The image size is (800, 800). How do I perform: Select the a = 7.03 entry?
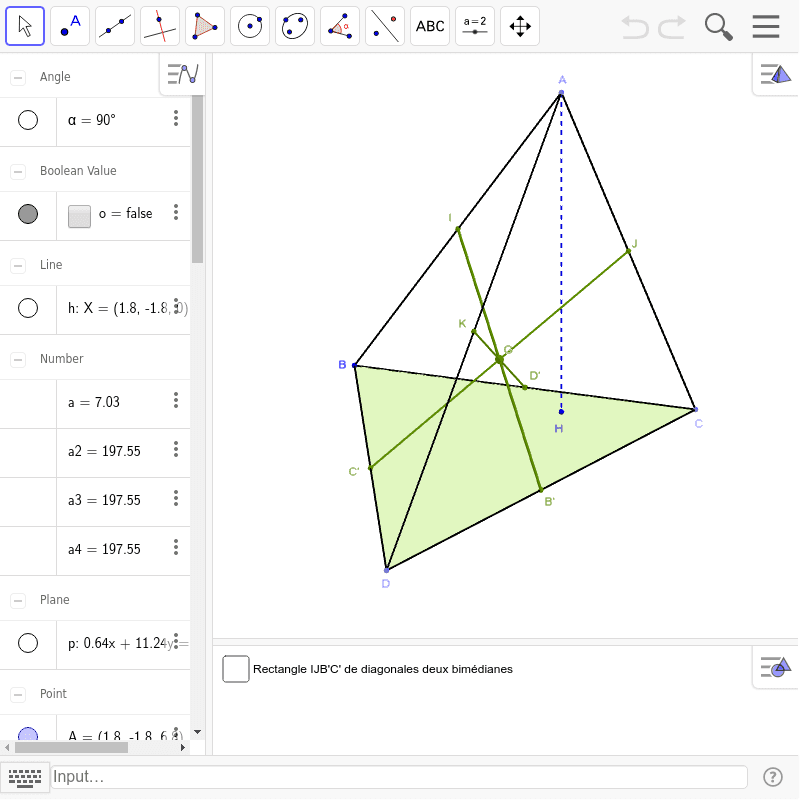pyautogui.click(x=95, y=402)
